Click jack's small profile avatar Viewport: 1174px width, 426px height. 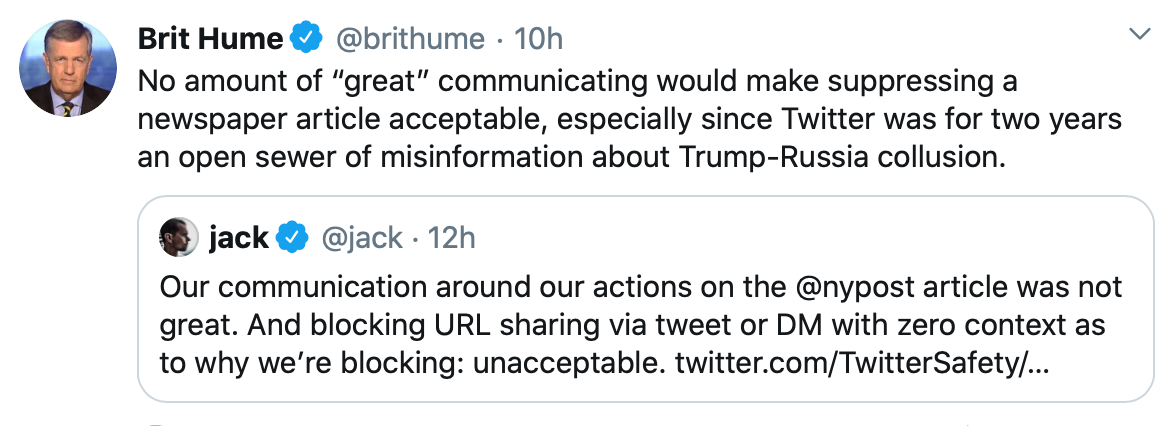(x=180, y=238)
